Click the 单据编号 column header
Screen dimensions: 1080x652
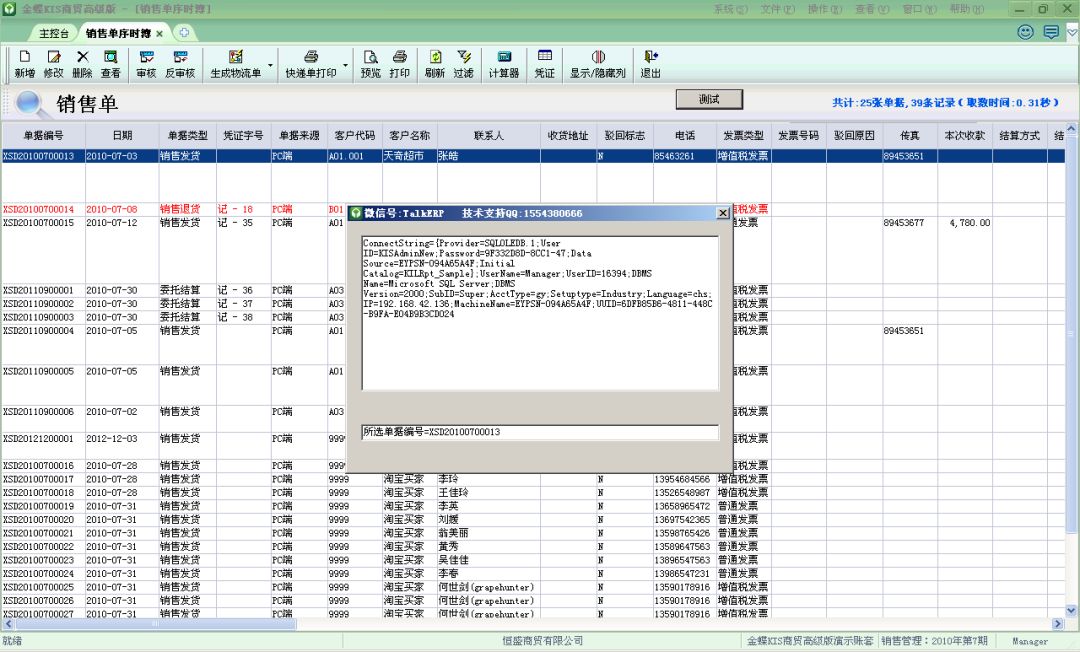[43, 136]
